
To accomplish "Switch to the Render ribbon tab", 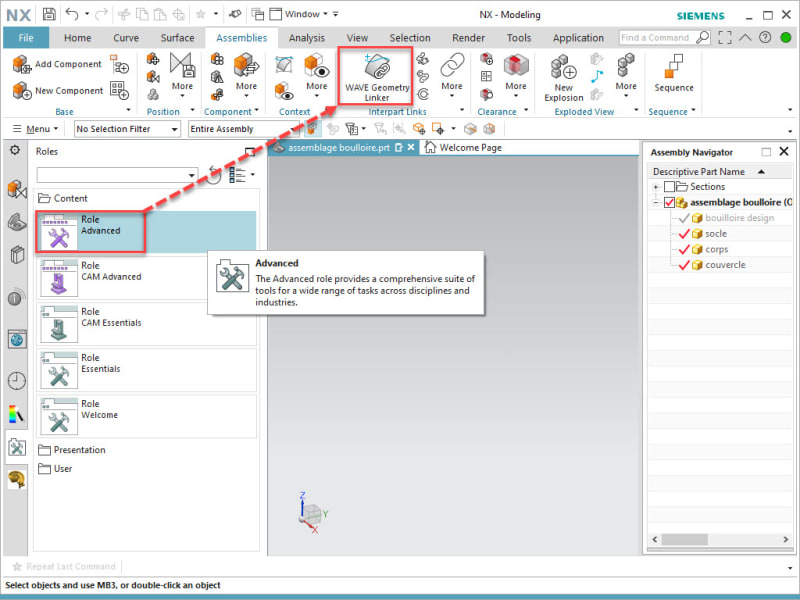I will tap(468, 38).
